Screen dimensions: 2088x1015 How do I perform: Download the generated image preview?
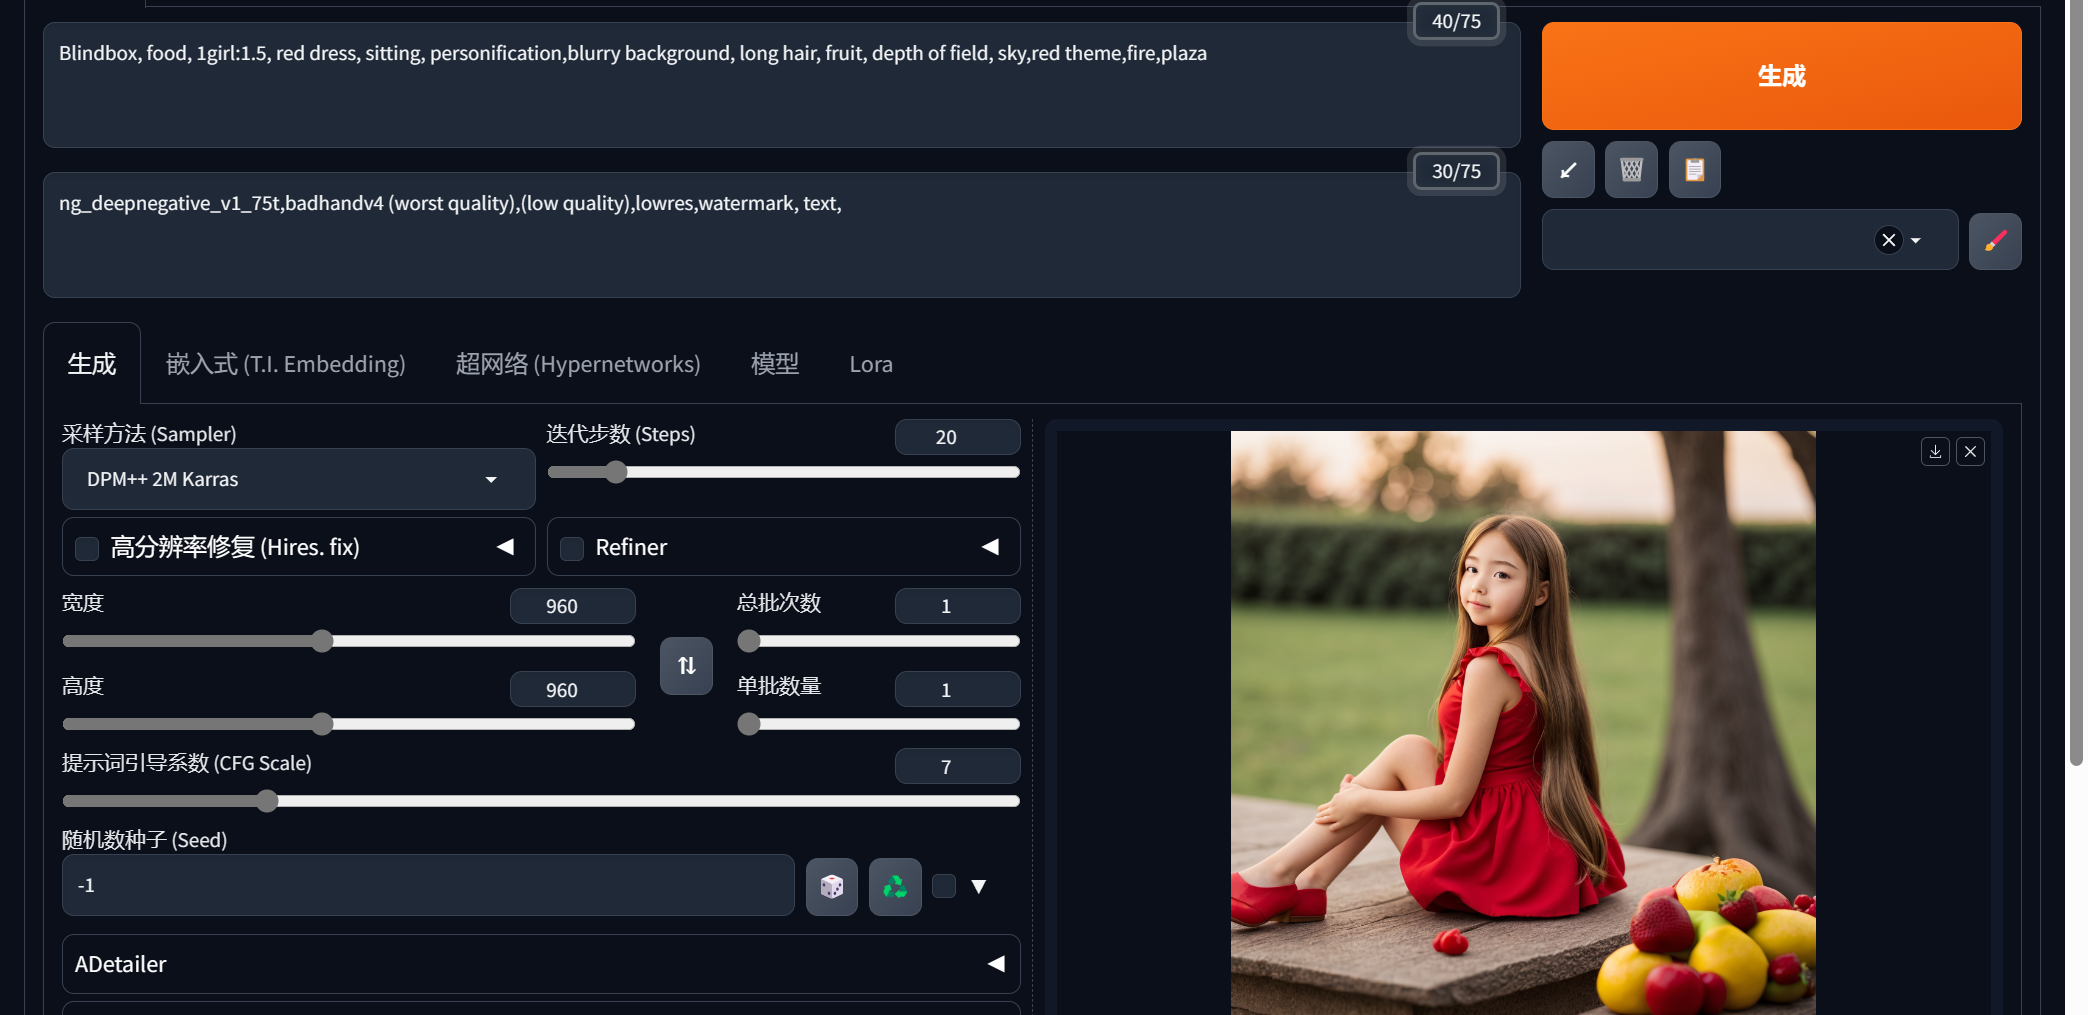pyautogui.click(x=1935, y=452)
